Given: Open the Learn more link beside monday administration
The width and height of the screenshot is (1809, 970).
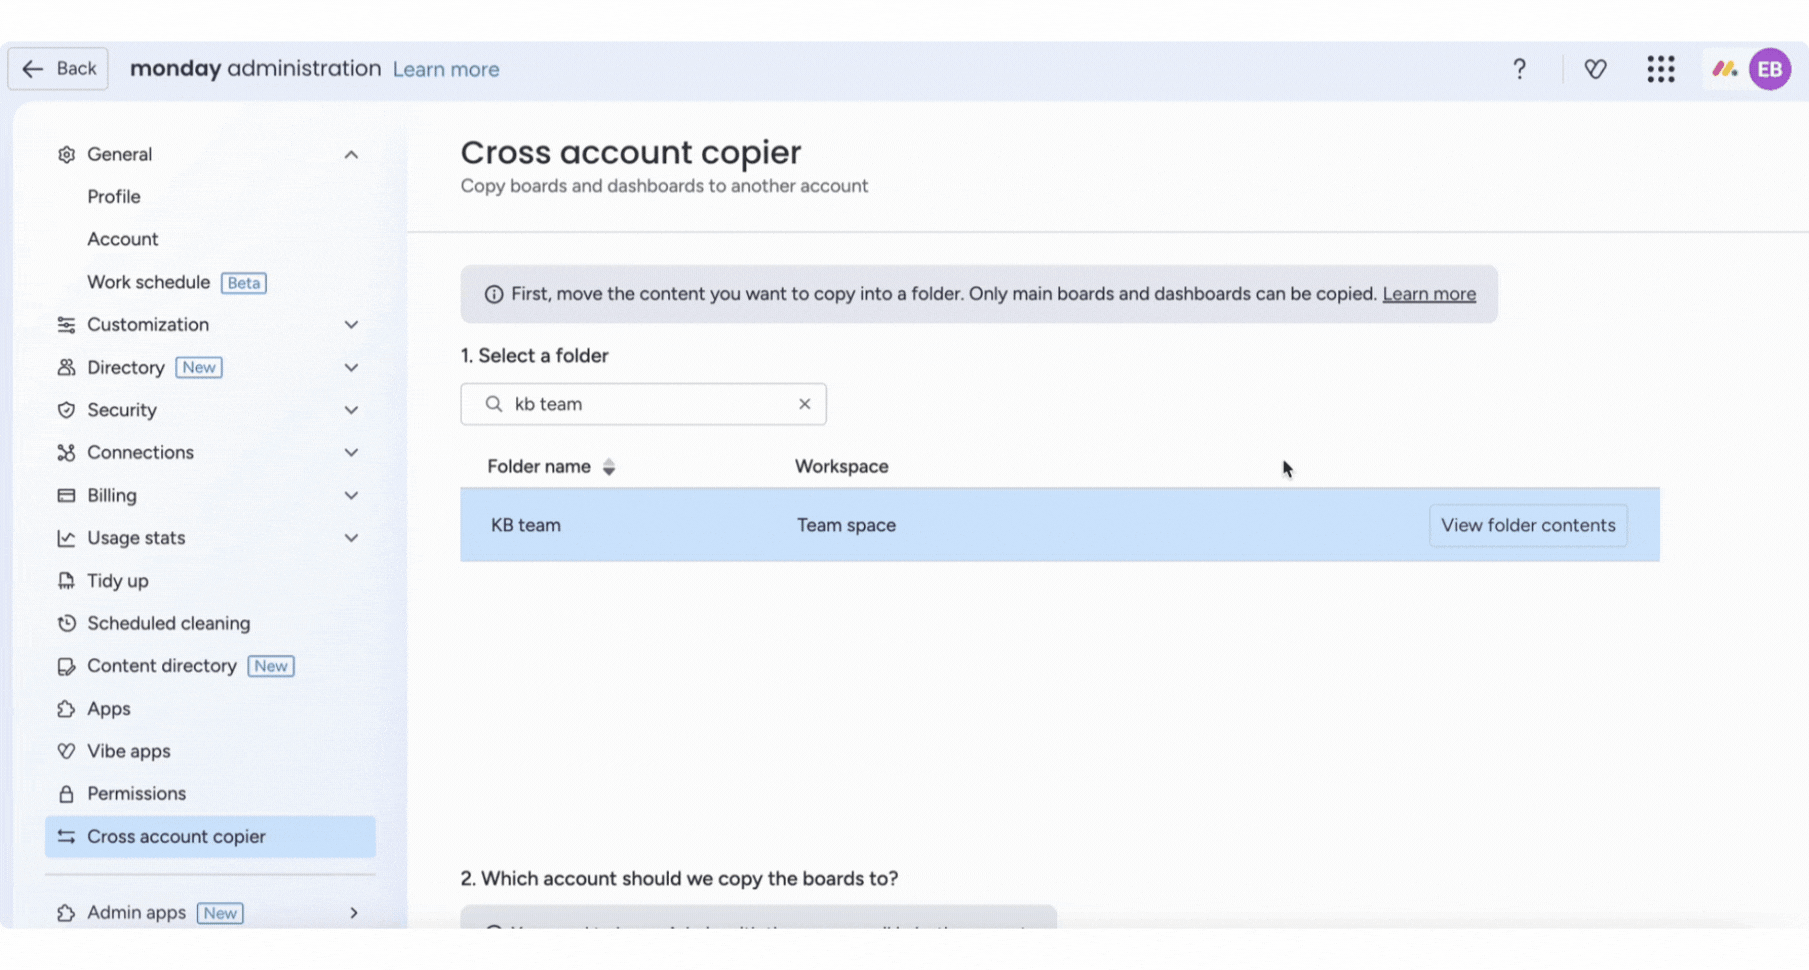Looking at the screenshot, I should (x=446, y=69).
